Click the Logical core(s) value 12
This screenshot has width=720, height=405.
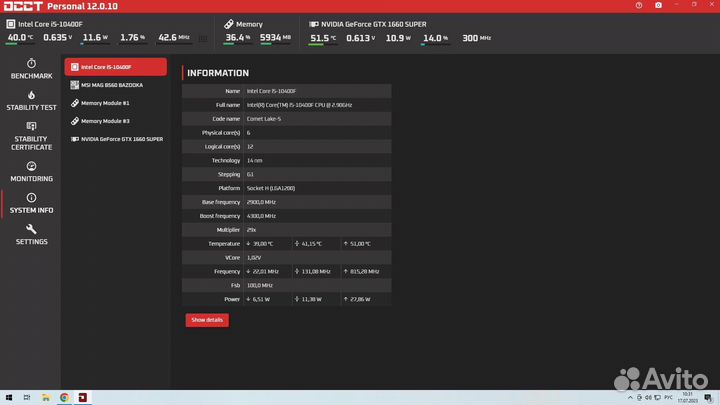(250, 146)
